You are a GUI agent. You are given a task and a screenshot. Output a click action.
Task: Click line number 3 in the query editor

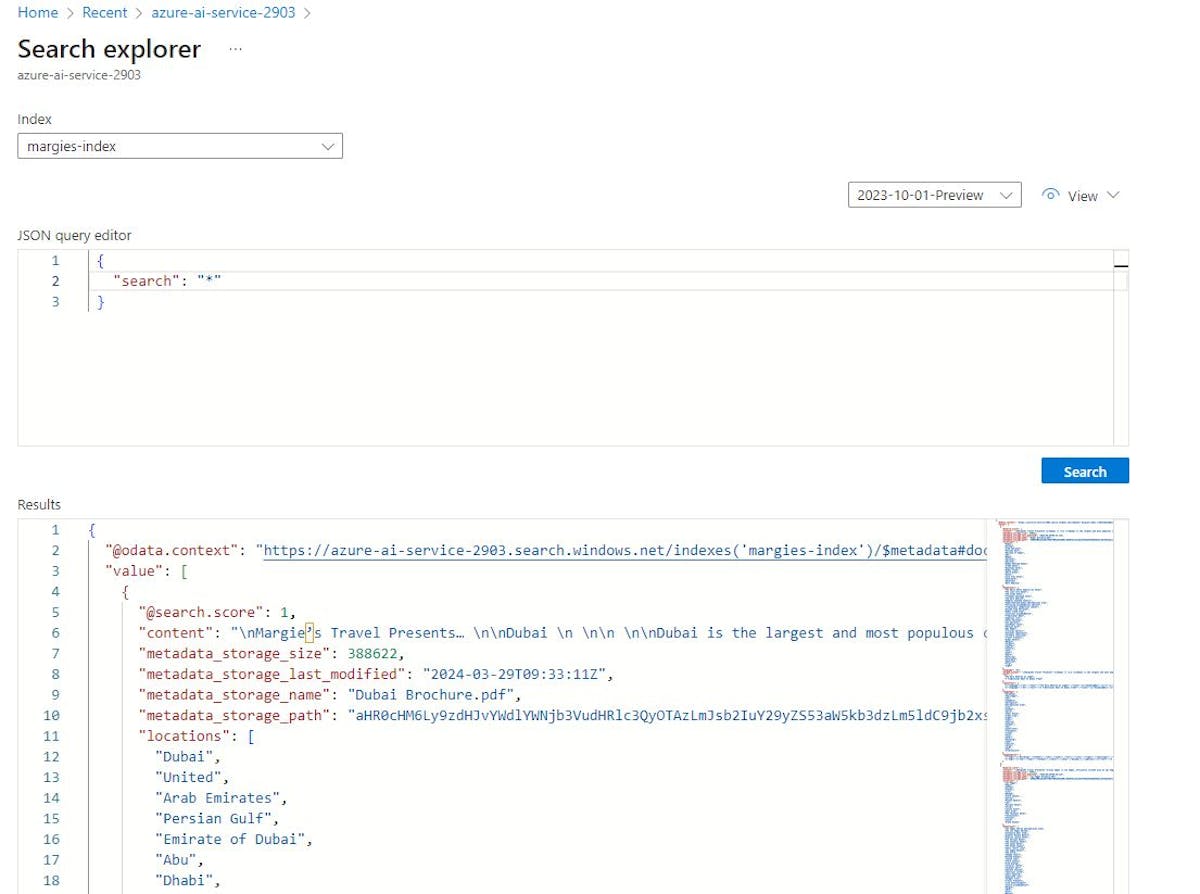(56, 301)
